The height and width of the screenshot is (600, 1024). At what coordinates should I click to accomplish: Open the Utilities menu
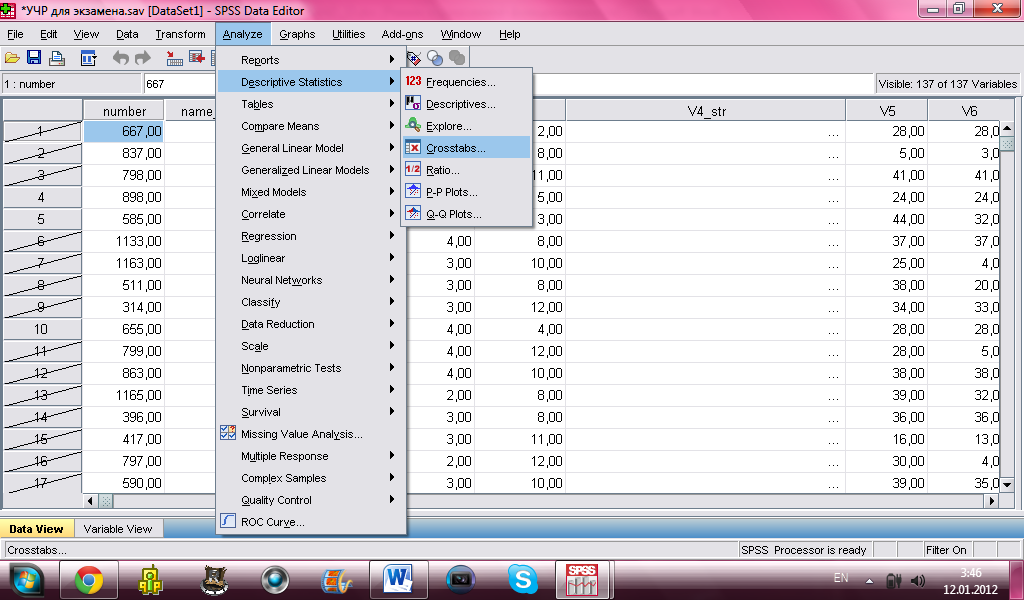click(348, 34)
